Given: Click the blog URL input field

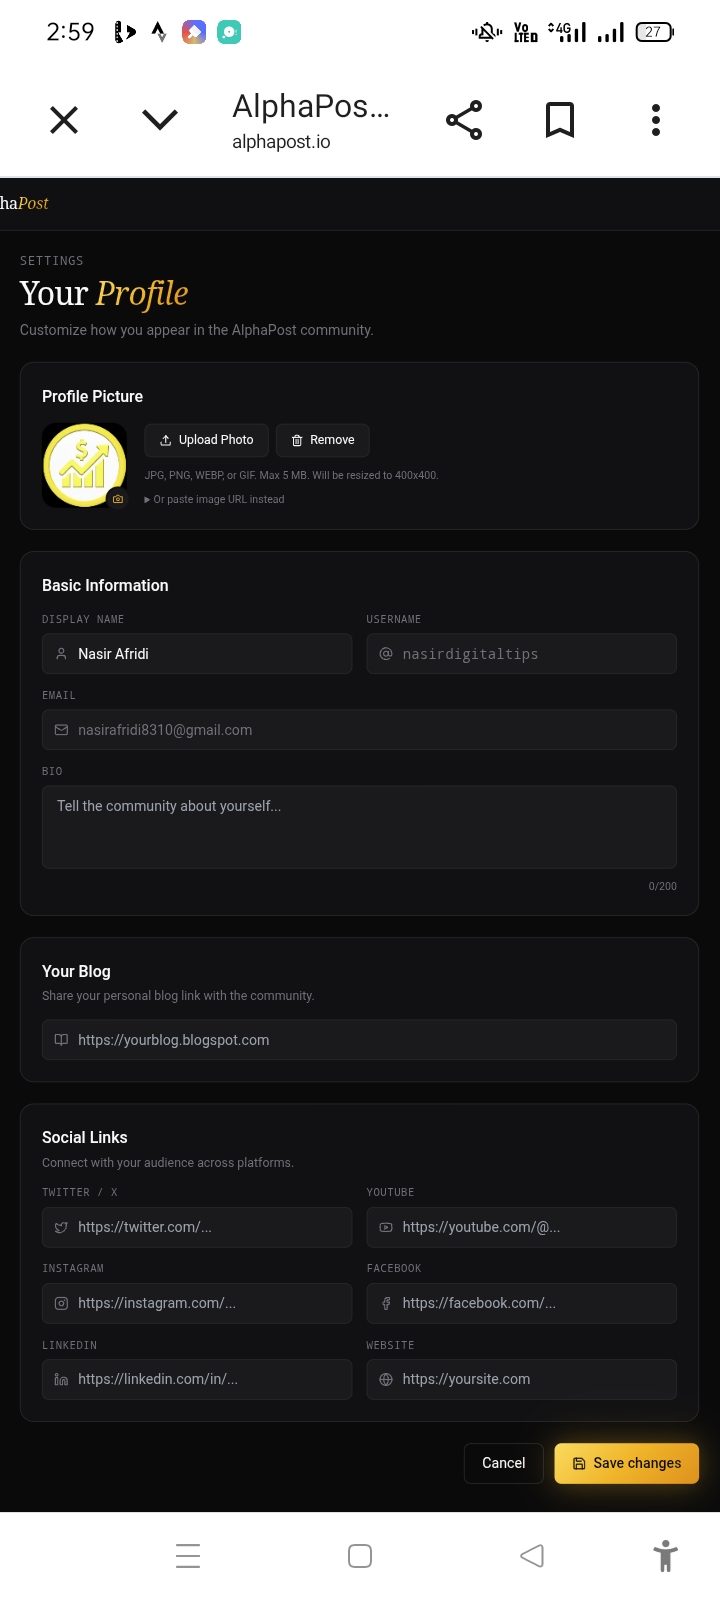Looking at the screenshot, I should pos(359,1040).
